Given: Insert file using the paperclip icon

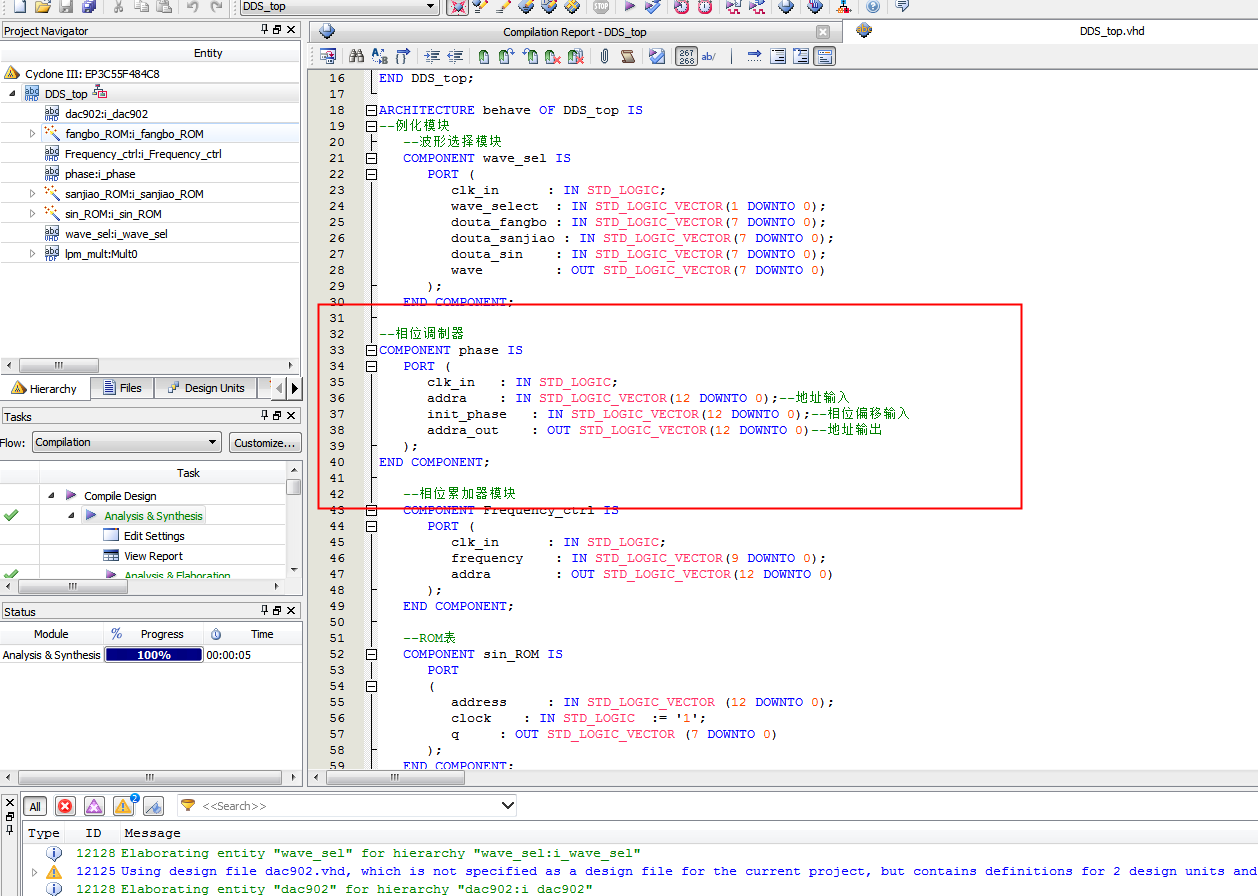Looking at the screenshot, I should click(x=604, y=56).
